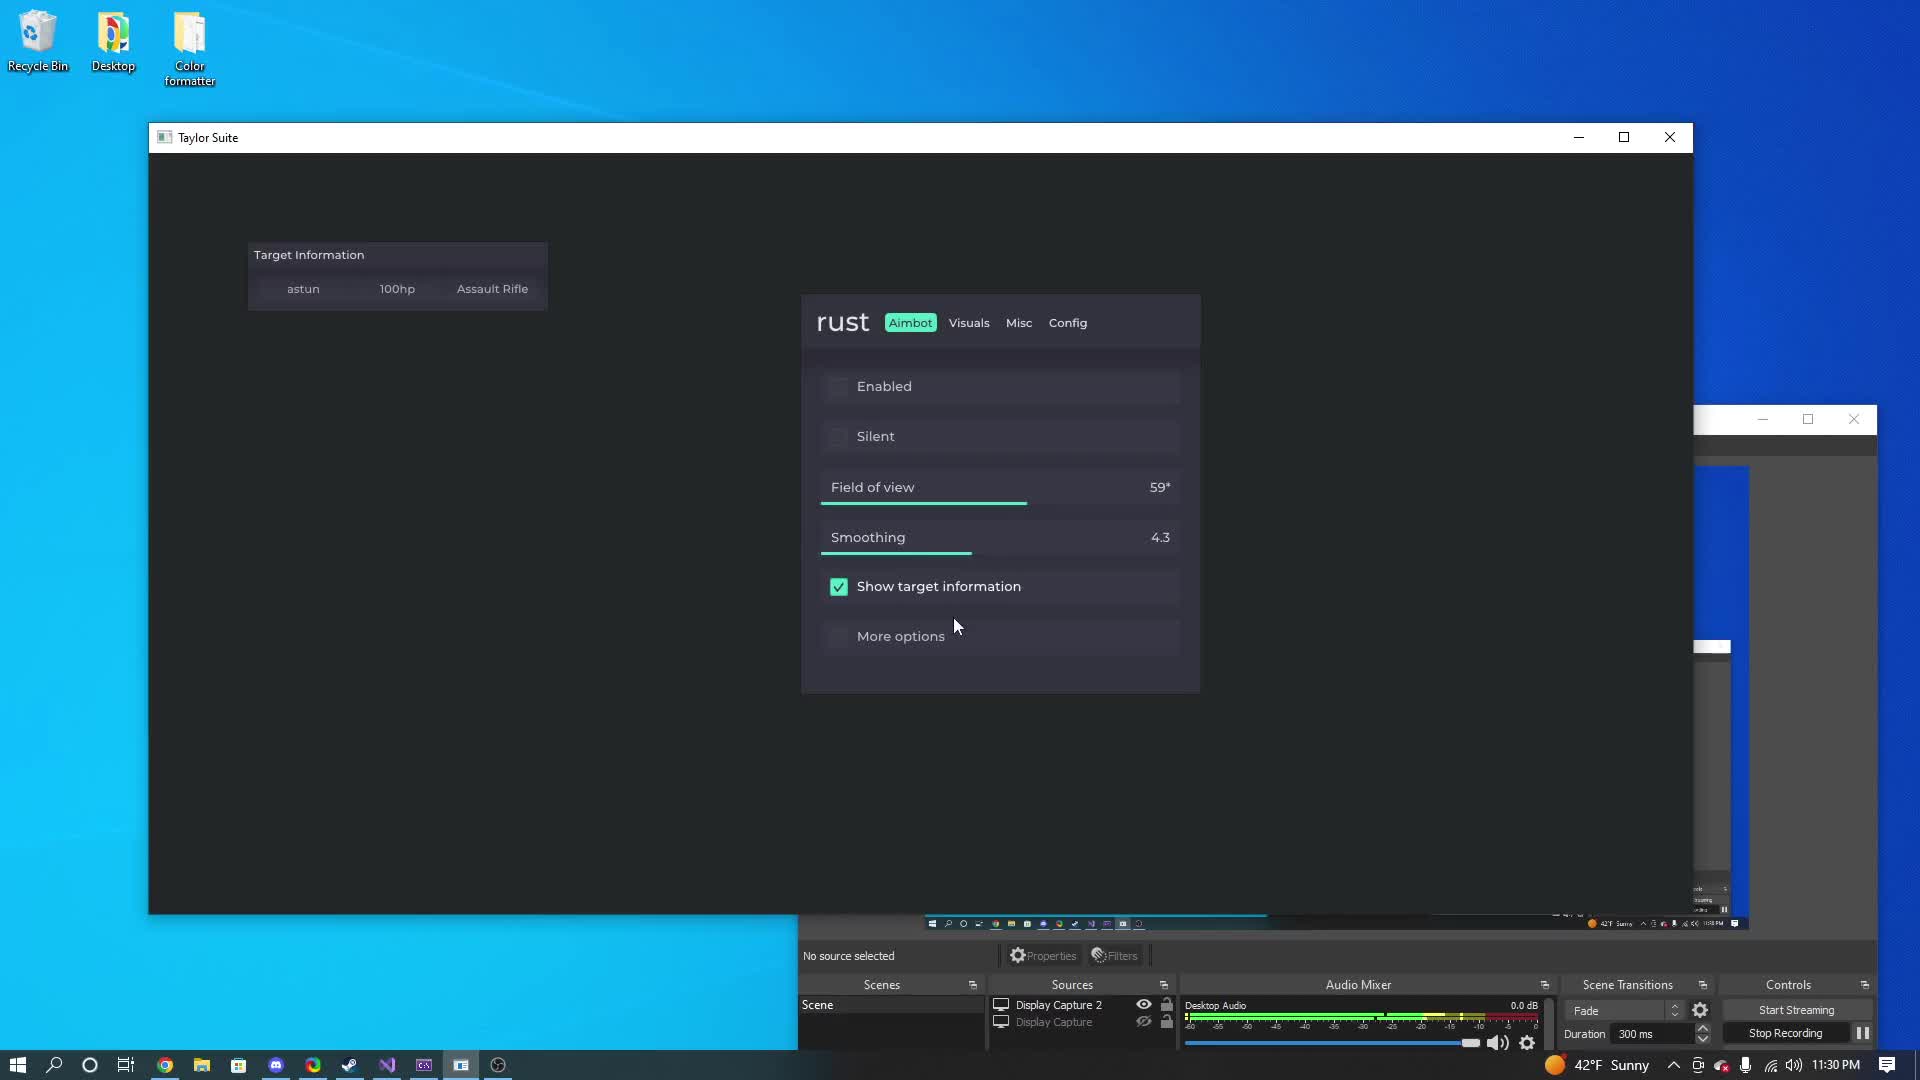The height and width of the screenshot is (1080, 1920).
Task: Unlock Display Capture 2 lock icon
Action: click(x=1166, y=1005)
